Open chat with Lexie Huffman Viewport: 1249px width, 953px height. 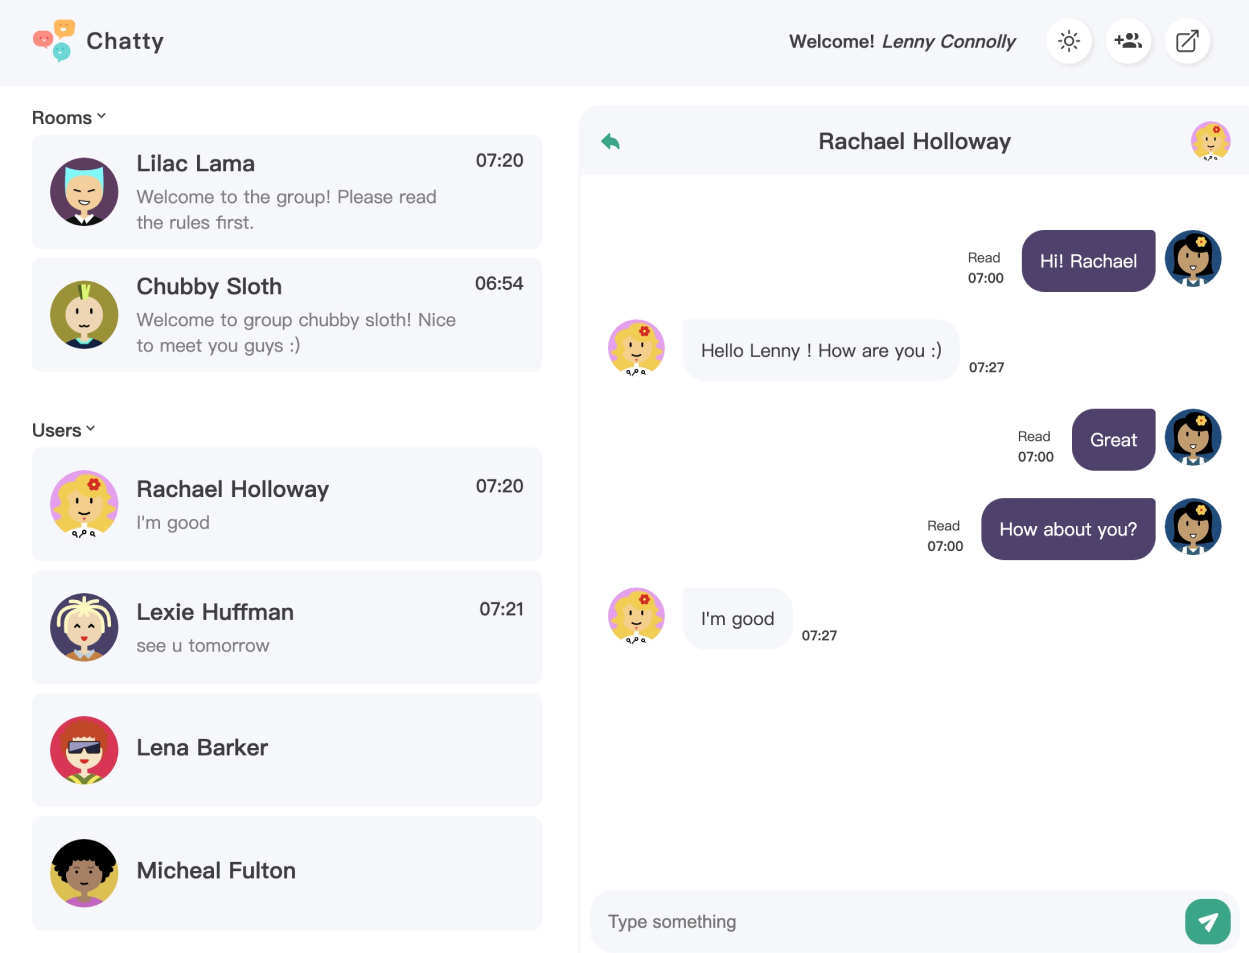[x=287, y=627]
